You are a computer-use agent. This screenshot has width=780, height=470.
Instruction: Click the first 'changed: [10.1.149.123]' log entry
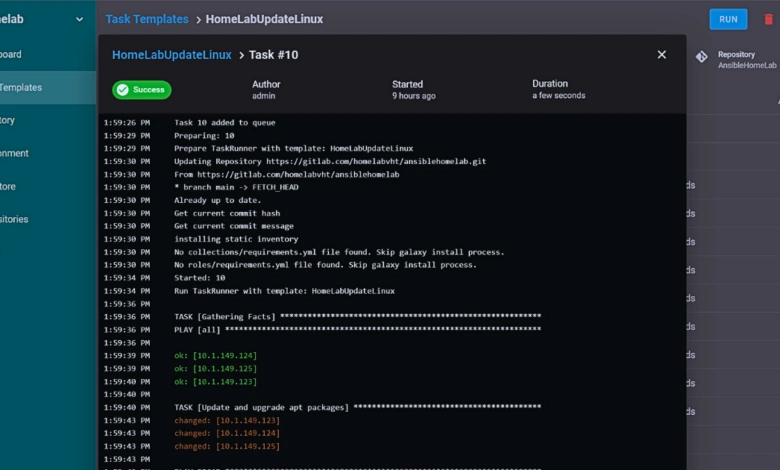pyautogui.click(x=227, y=421)
